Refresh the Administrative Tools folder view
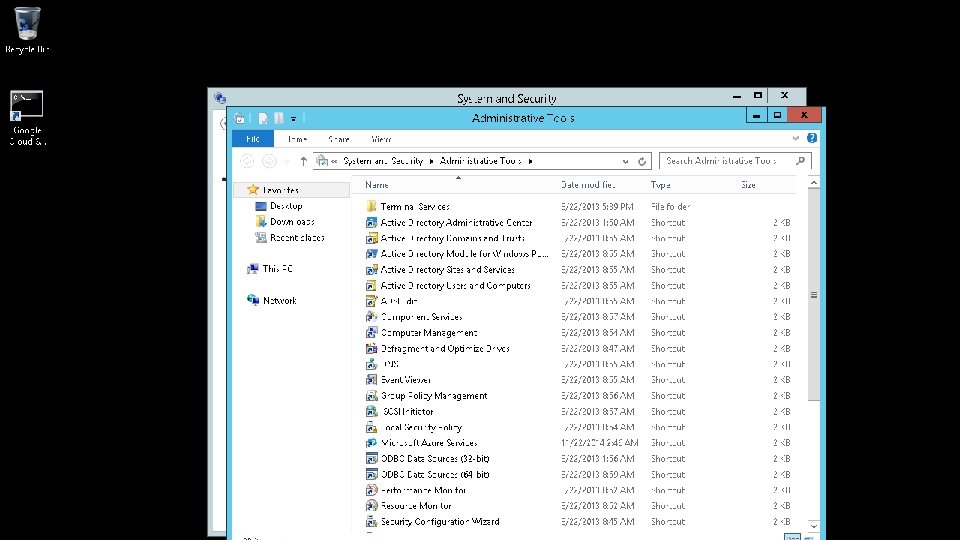The width and height of the screenshot is (960, 540). click(x=642, y=162)
